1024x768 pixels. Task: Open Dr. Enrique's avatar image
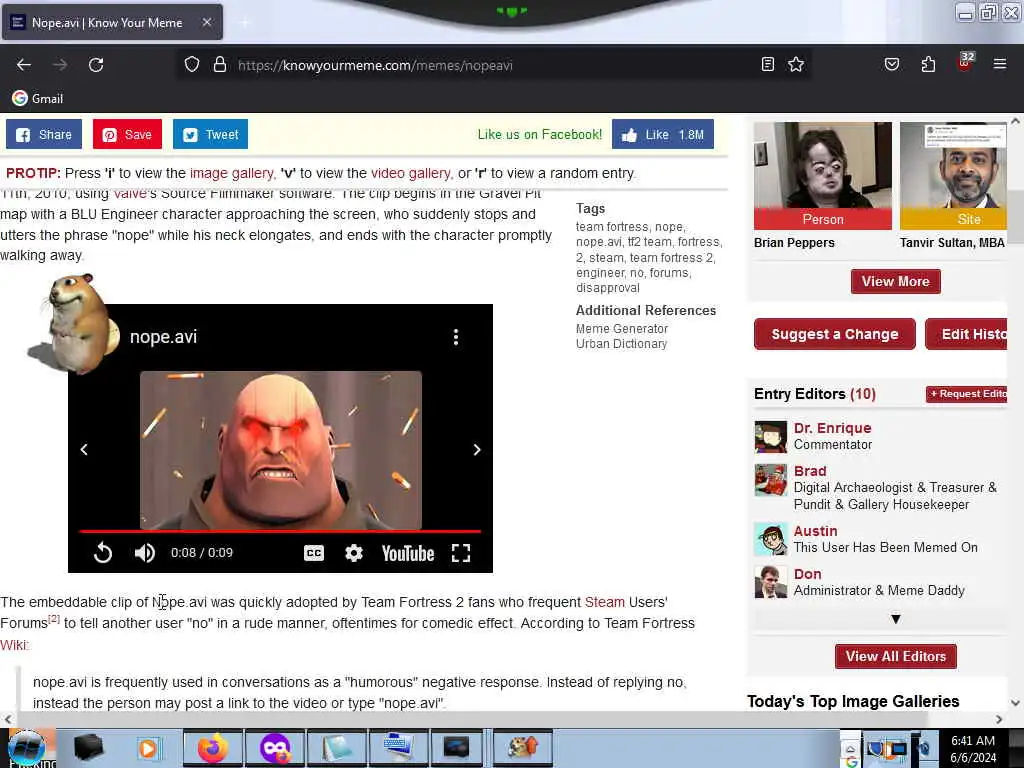(x=771, y=437)
